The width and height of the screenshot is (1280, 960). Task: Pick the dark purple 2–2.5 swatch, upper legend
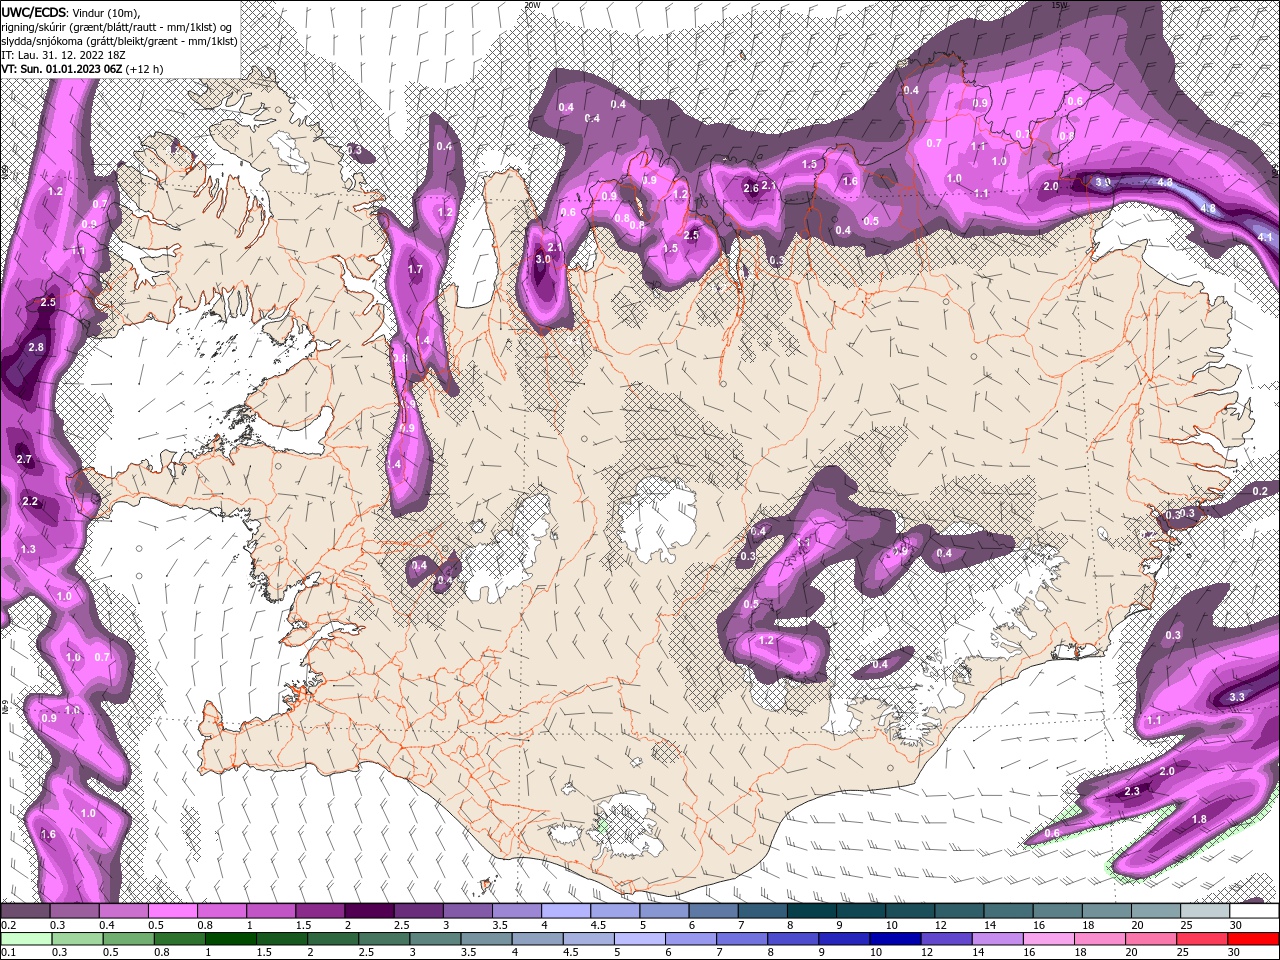369,911
